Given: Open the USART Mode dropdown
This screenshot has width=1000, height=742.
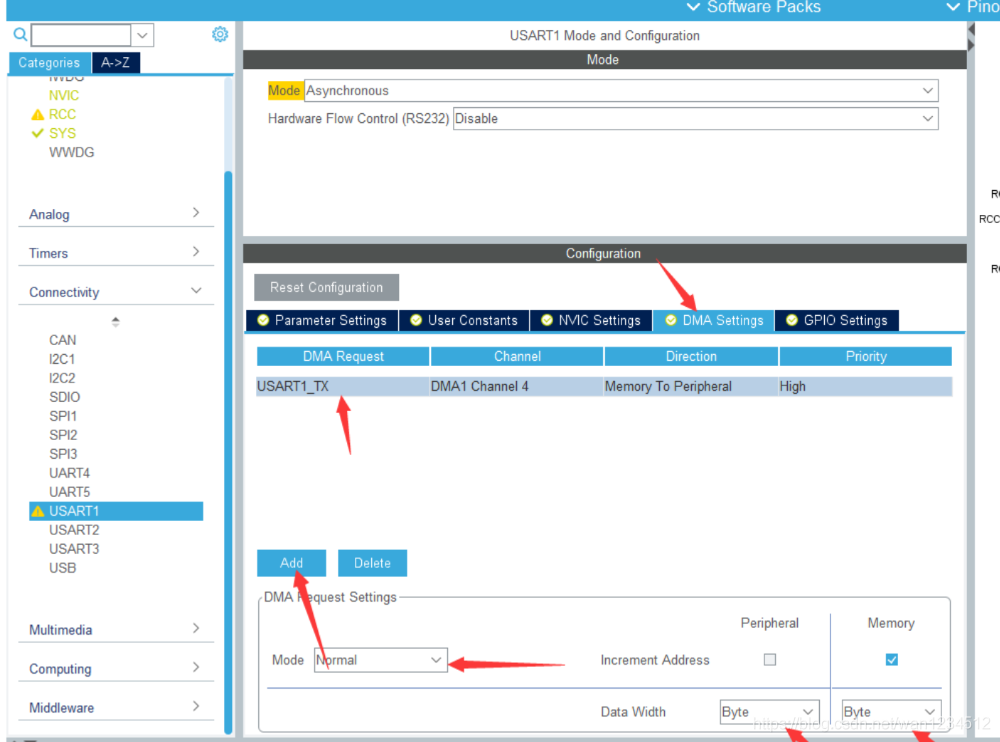Looking at the screenshot, I should [x=620, y=91].
